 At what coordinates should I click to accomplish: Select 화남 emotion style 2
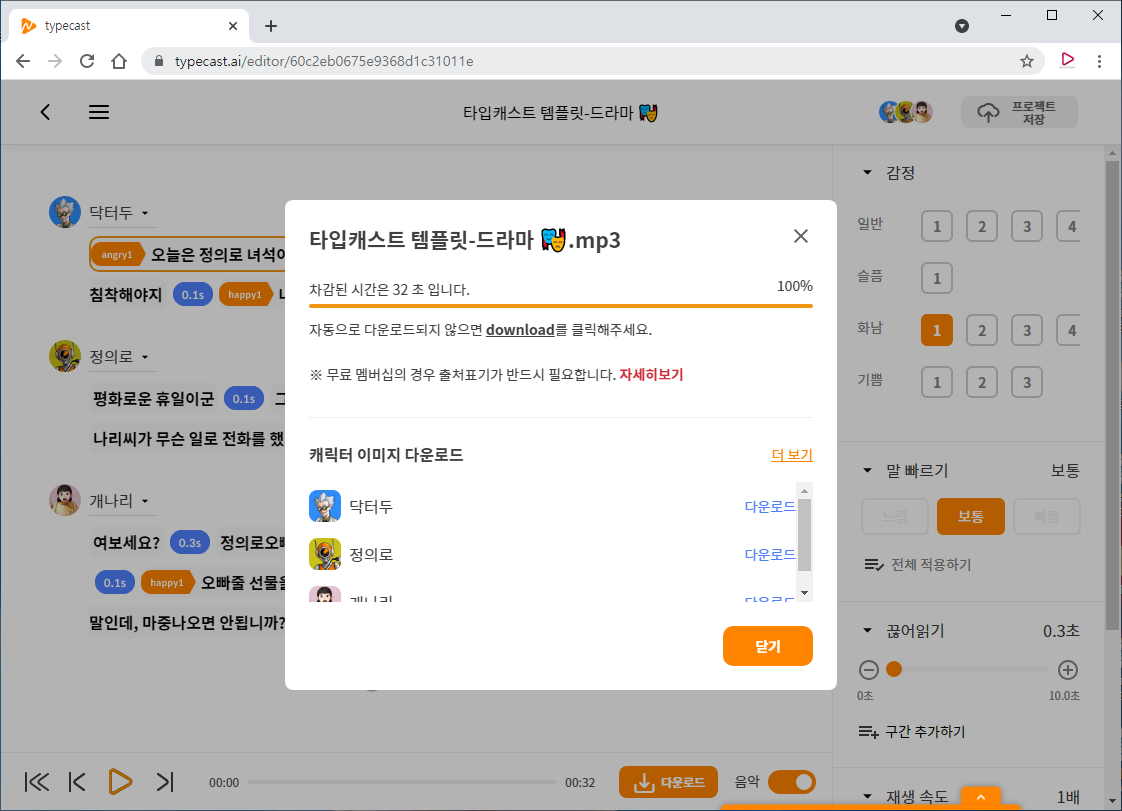click(x=982, y=330)
